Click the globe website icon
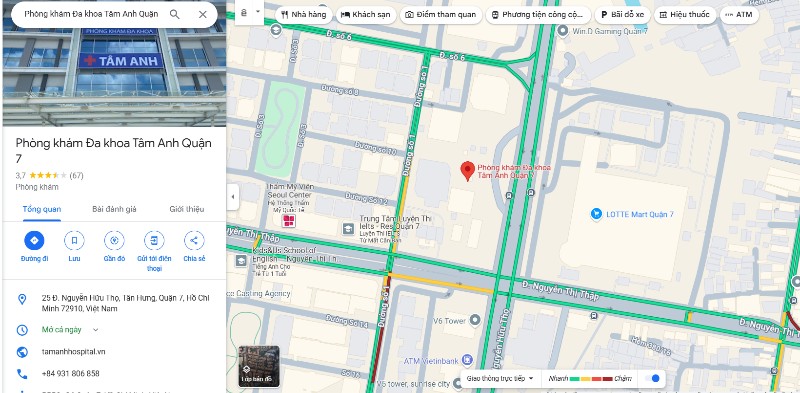 click(22, 352)
